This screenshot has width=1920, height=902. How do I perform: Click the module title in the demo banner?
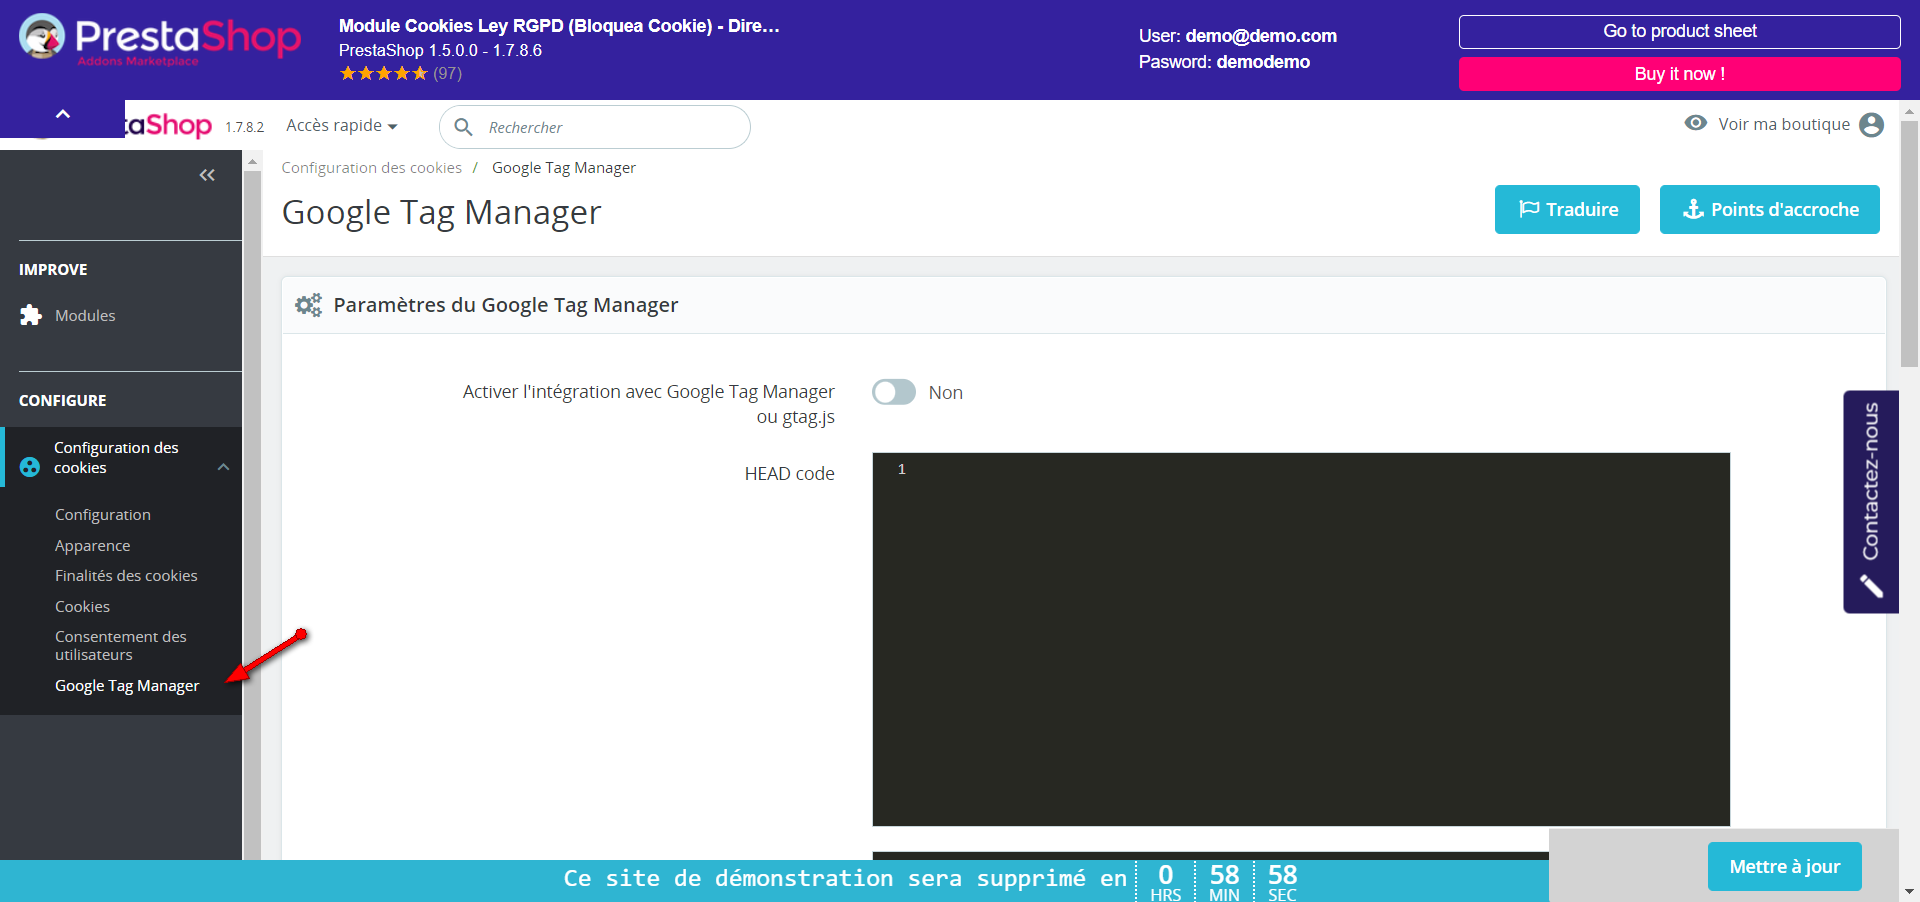[559, 26]
